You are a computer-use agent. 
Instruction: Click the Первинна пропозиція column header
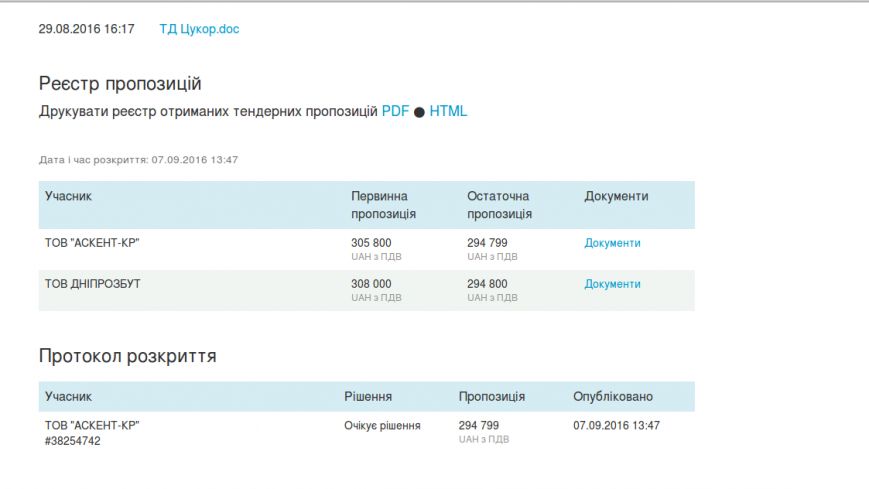383,205
